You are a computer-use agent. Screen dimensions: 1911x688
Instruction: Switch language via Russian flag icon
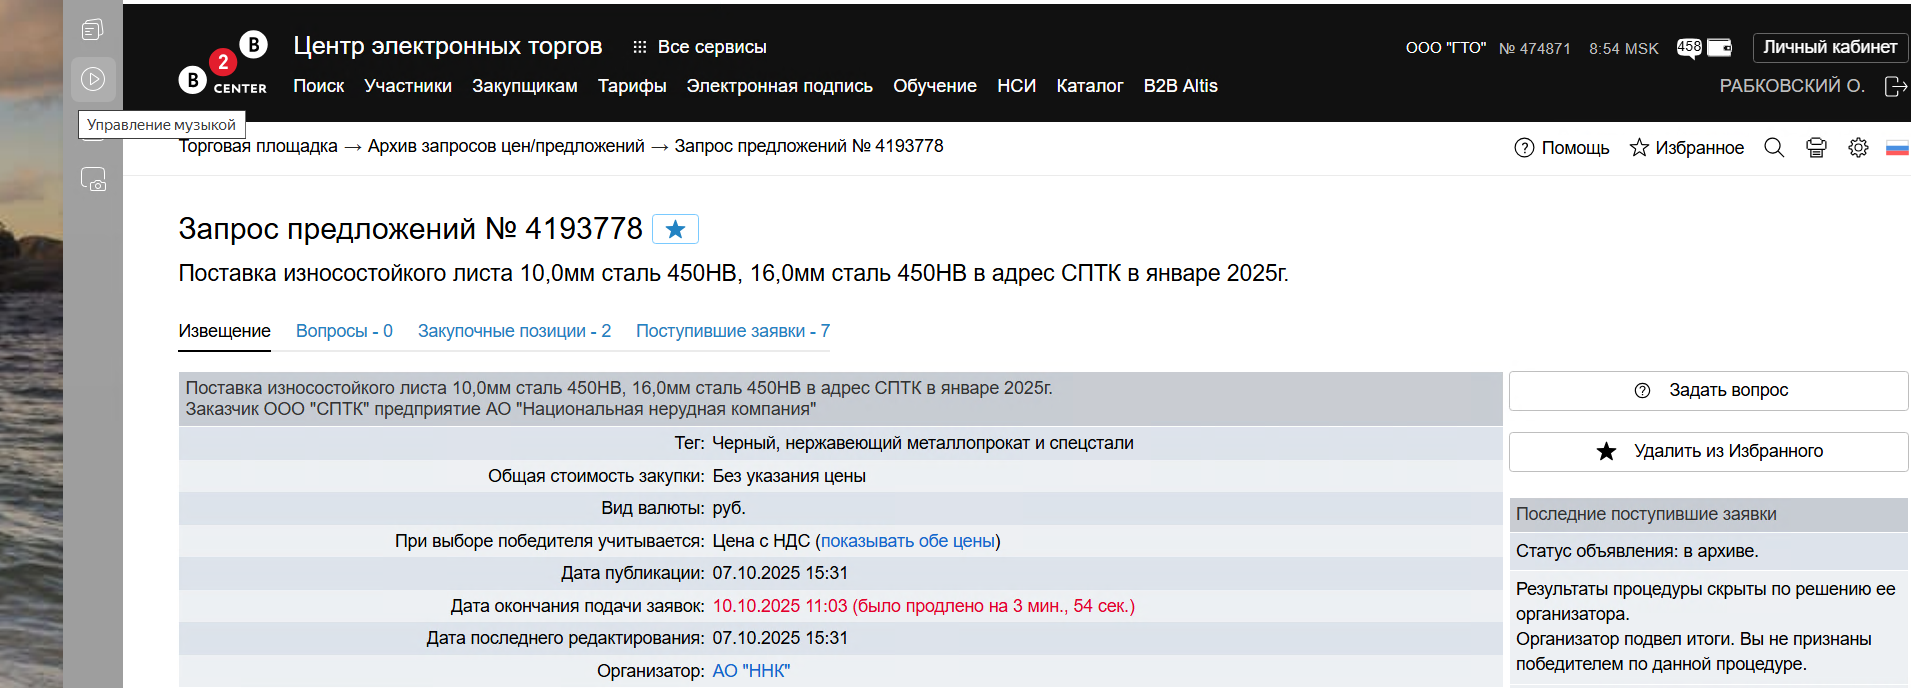tap(1897, 148)
